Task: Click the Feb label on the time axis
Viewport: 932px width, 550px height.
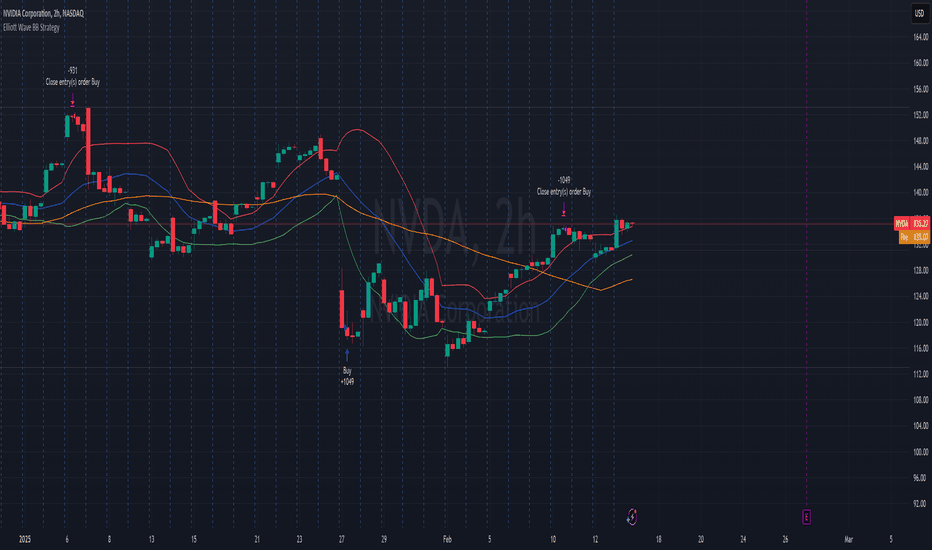Action: [447, 539]
